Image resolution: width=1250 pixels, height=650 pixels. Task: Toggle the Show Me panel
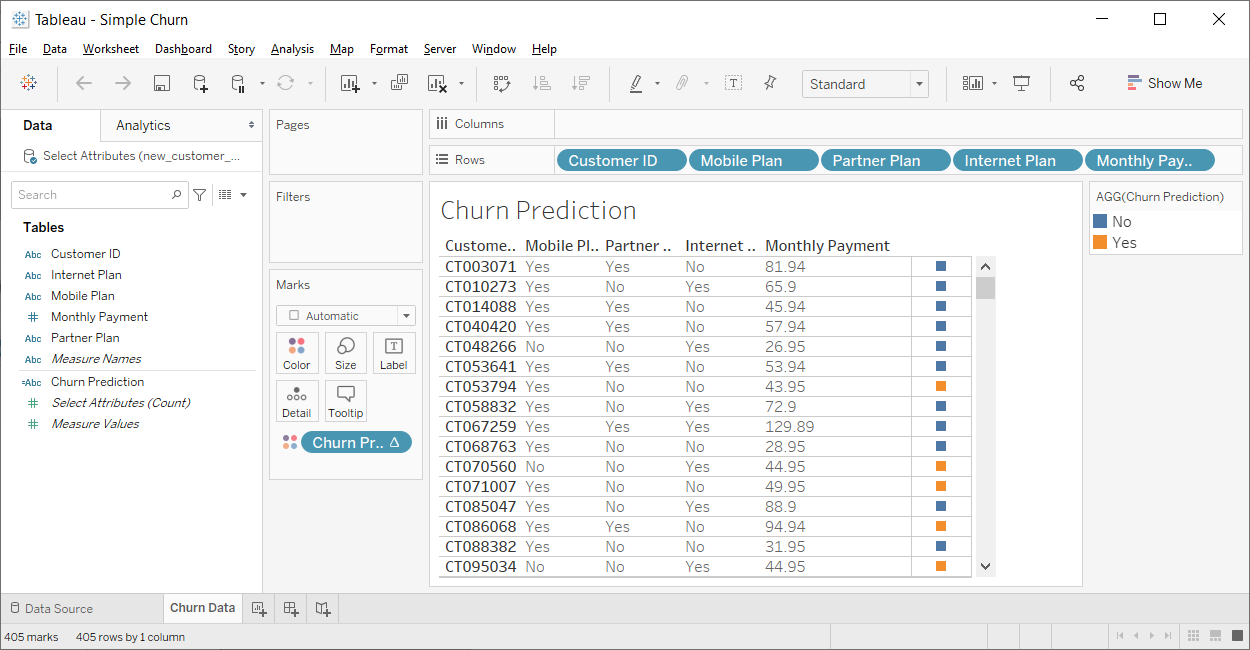pos(1164,84)
